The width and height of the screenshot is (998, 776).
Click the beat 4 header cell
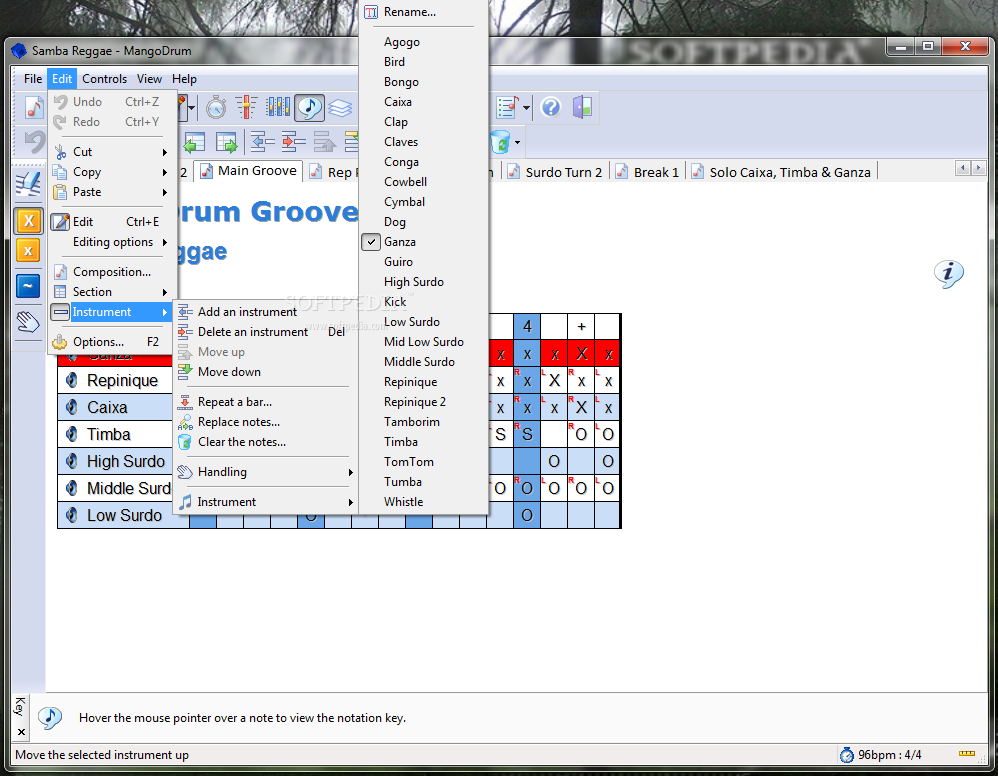[x=527, y=327]
